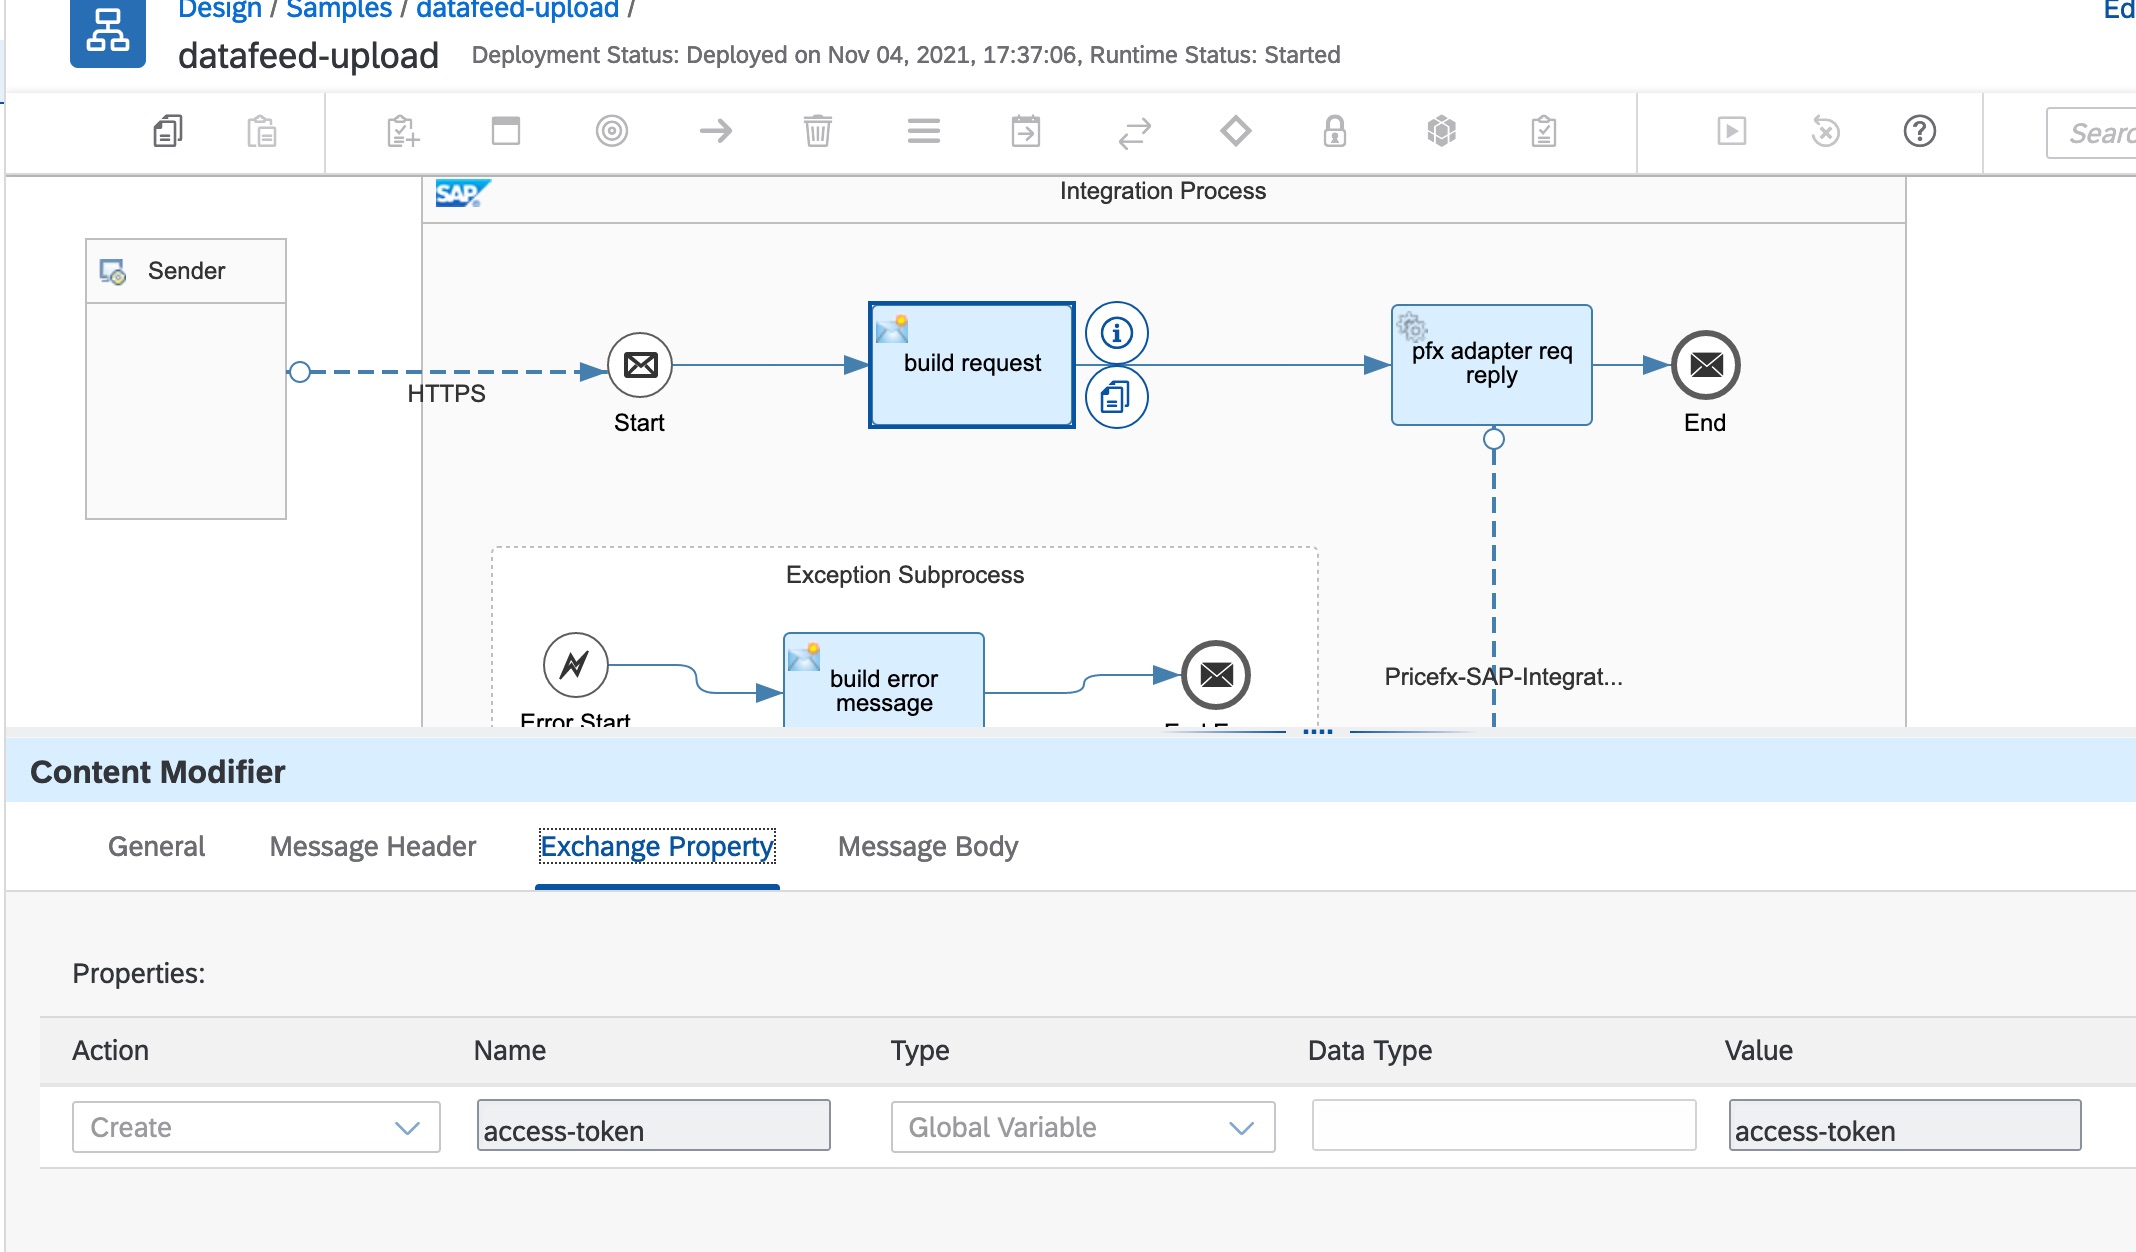Image resolution: width=2136 pixels, height=1252 pixels.
Task: Click the delete trash icon in the toolbar
Action: (x=817, y=131)
